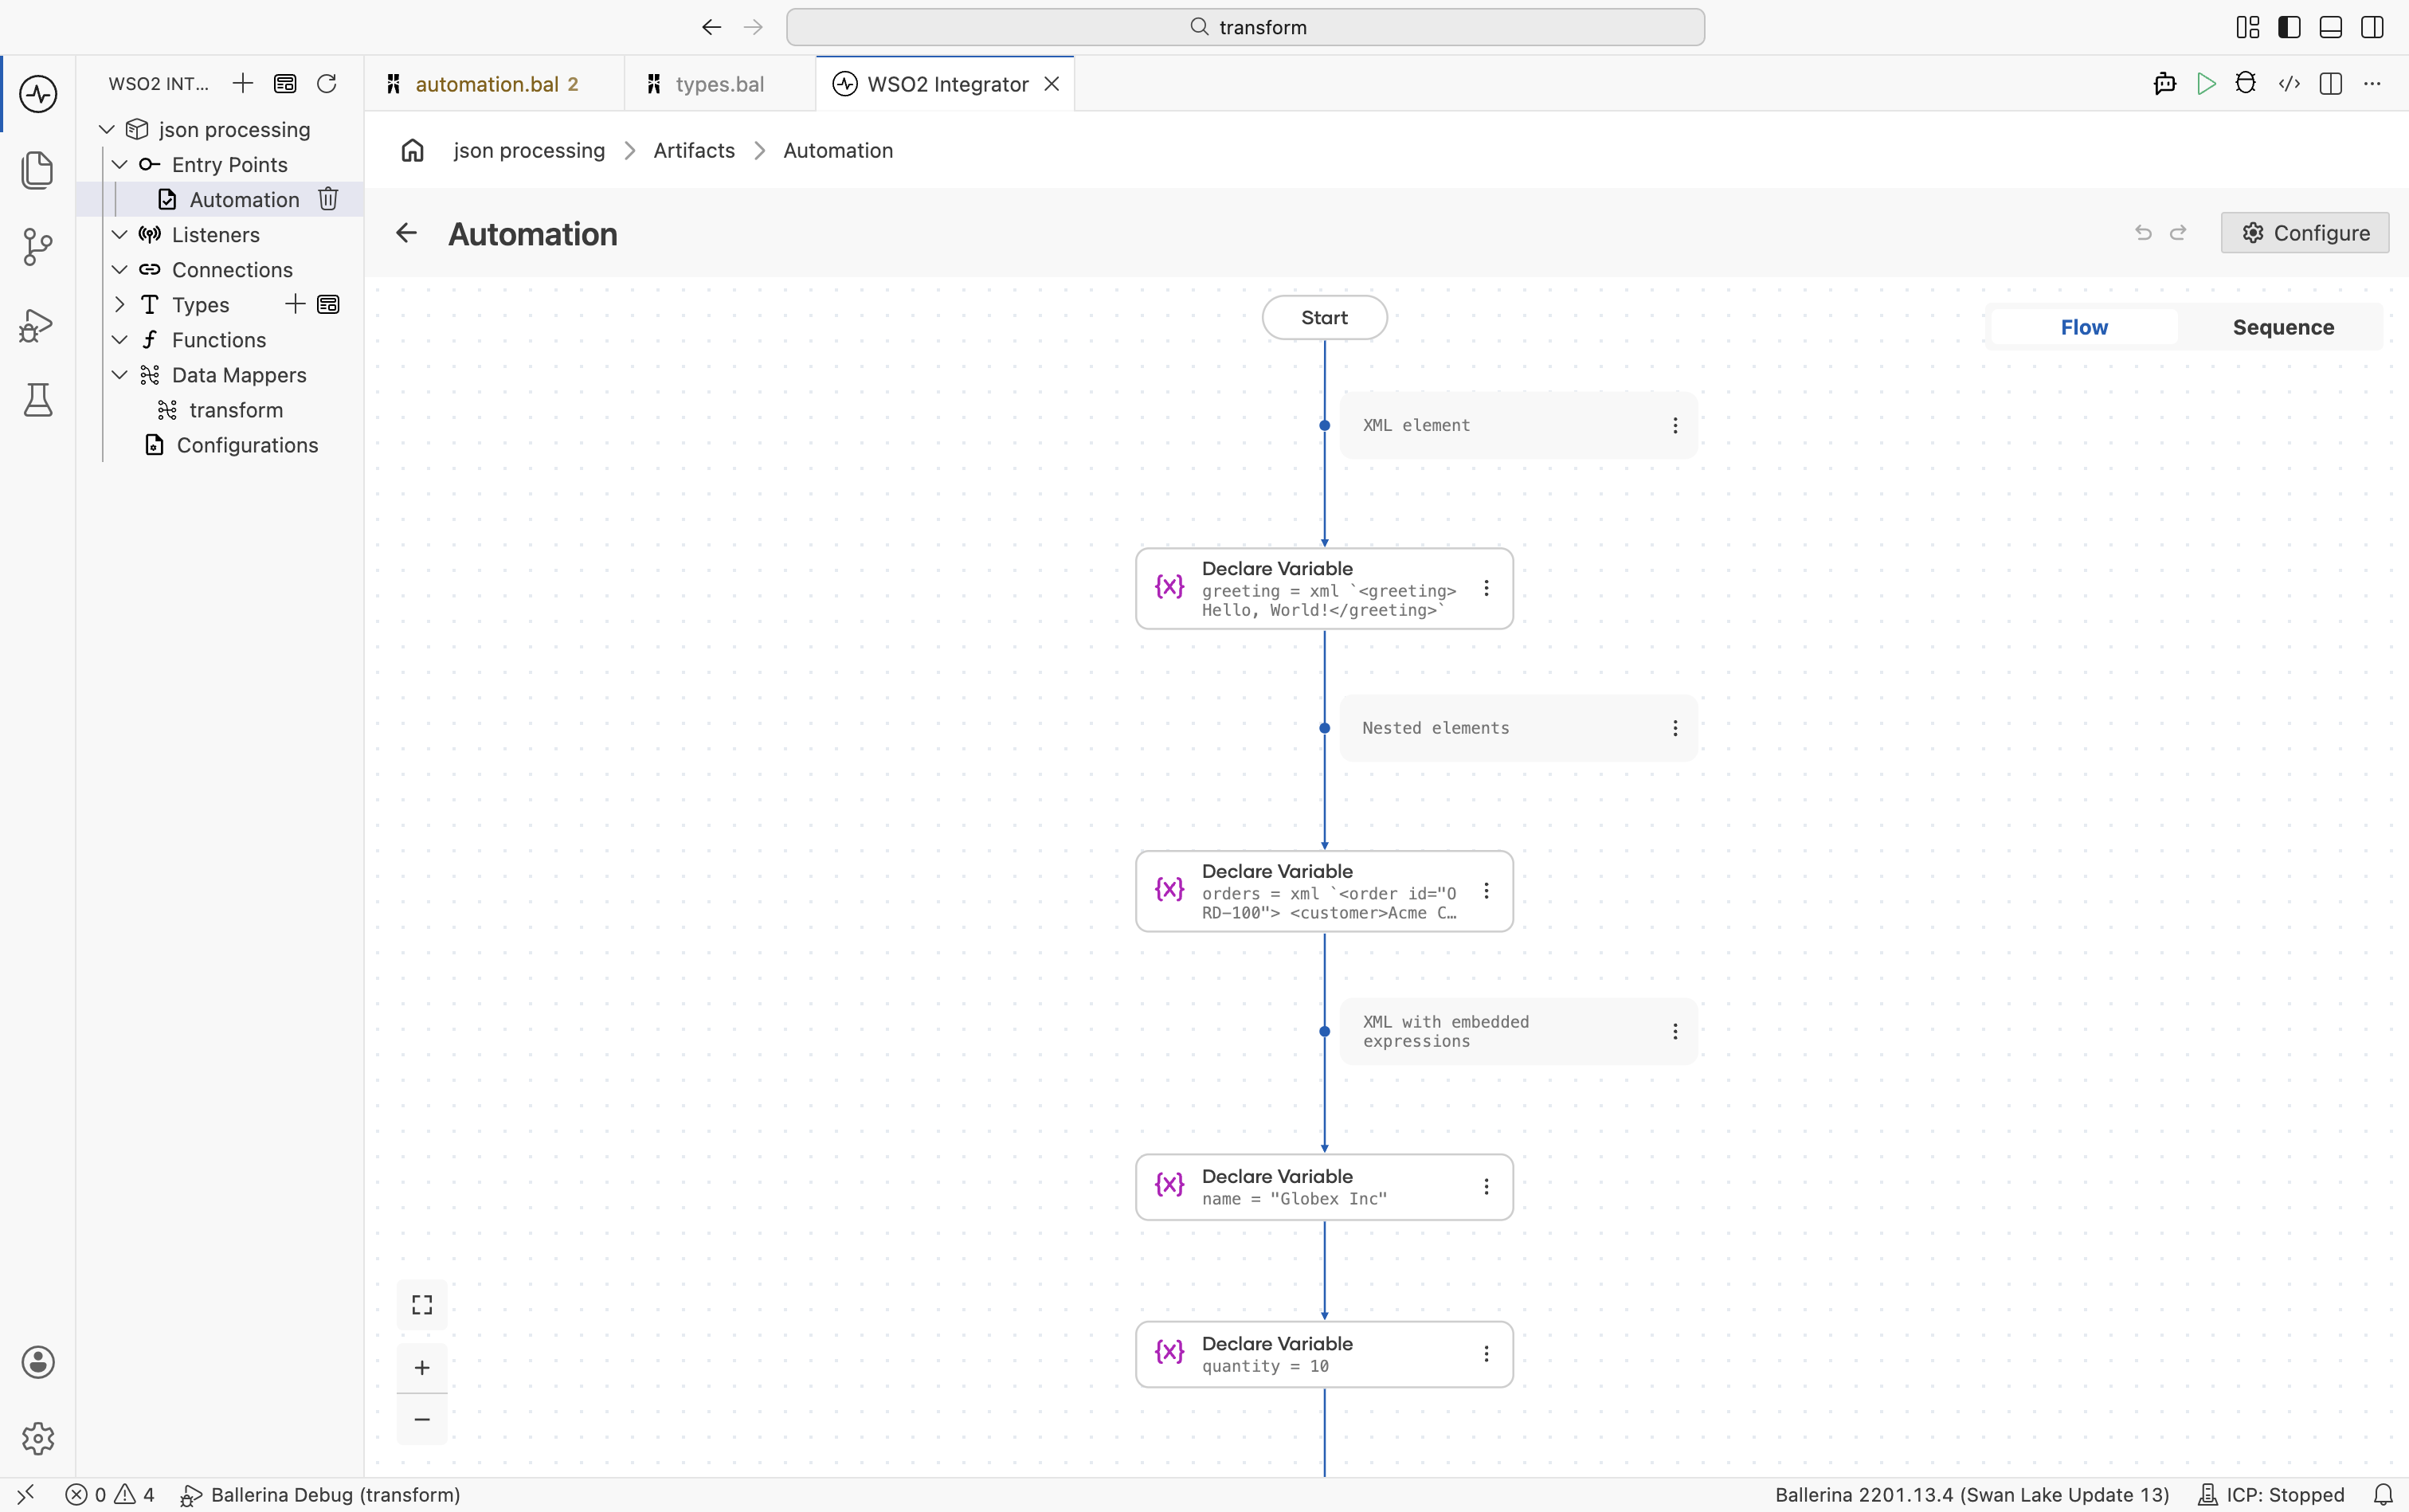Click the Configure button

click(x=2305, y=233)
